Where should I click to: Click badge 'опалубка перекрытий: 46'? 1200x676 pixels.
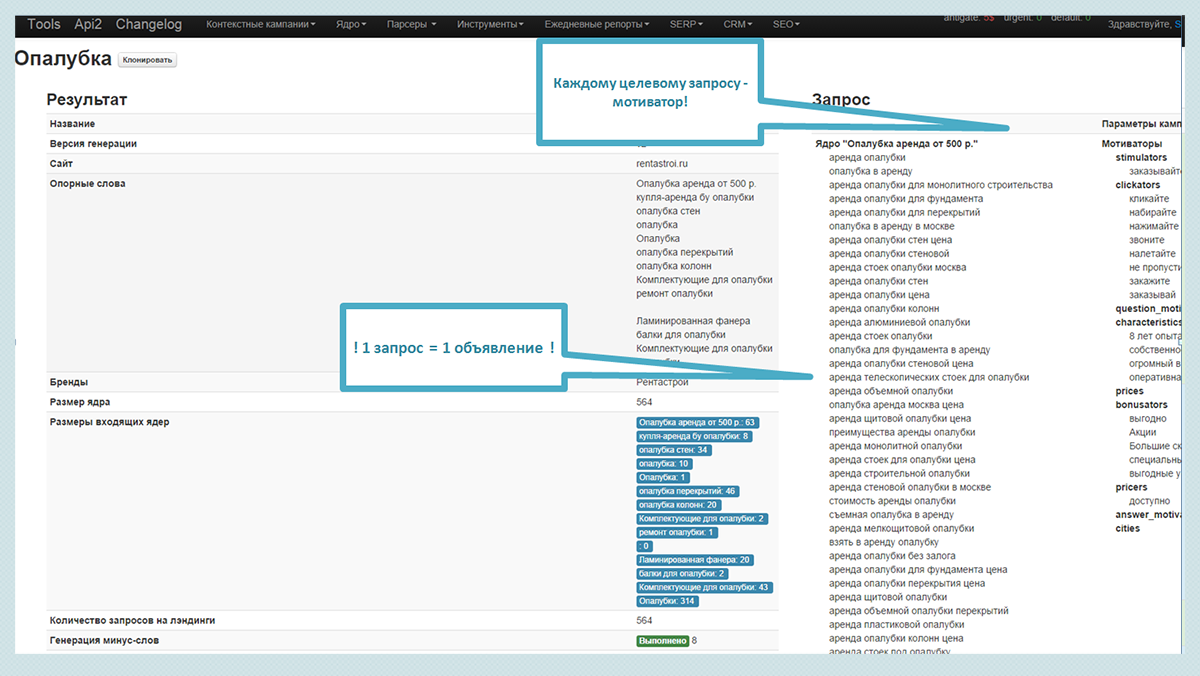tap(688, 491)
